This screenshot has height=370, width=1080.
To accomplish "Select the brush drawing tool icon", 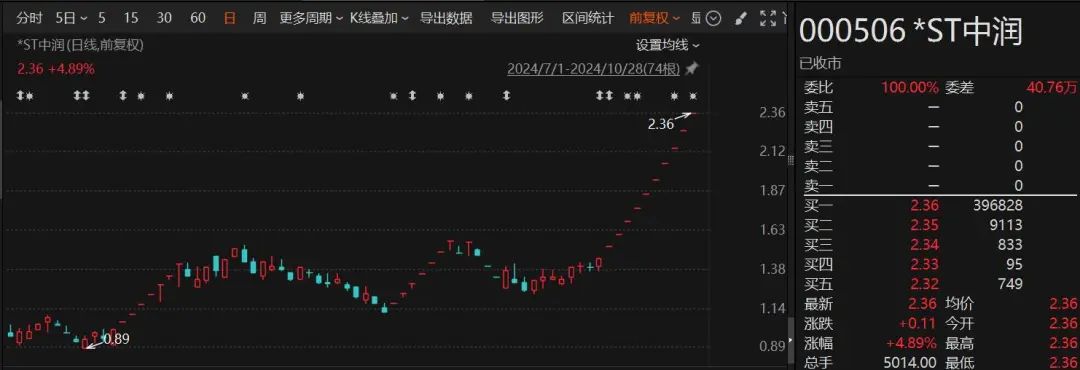I will click(x=741, y=19).
